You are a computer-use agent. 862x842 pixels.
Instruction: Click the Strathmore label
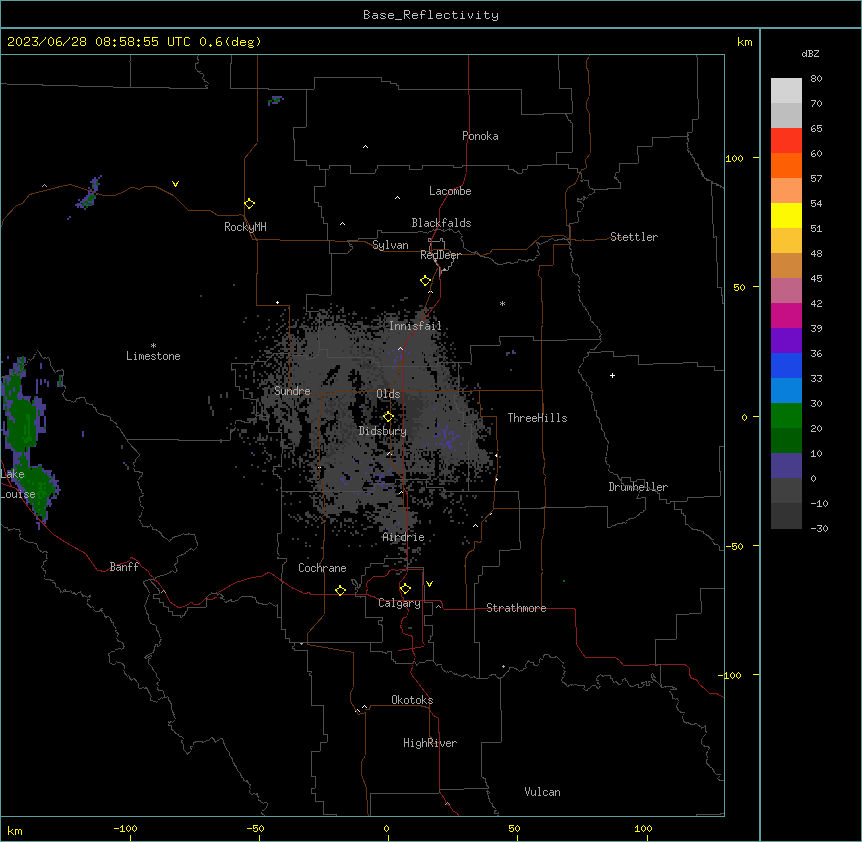pyautogui.click(x=516, y=608)
